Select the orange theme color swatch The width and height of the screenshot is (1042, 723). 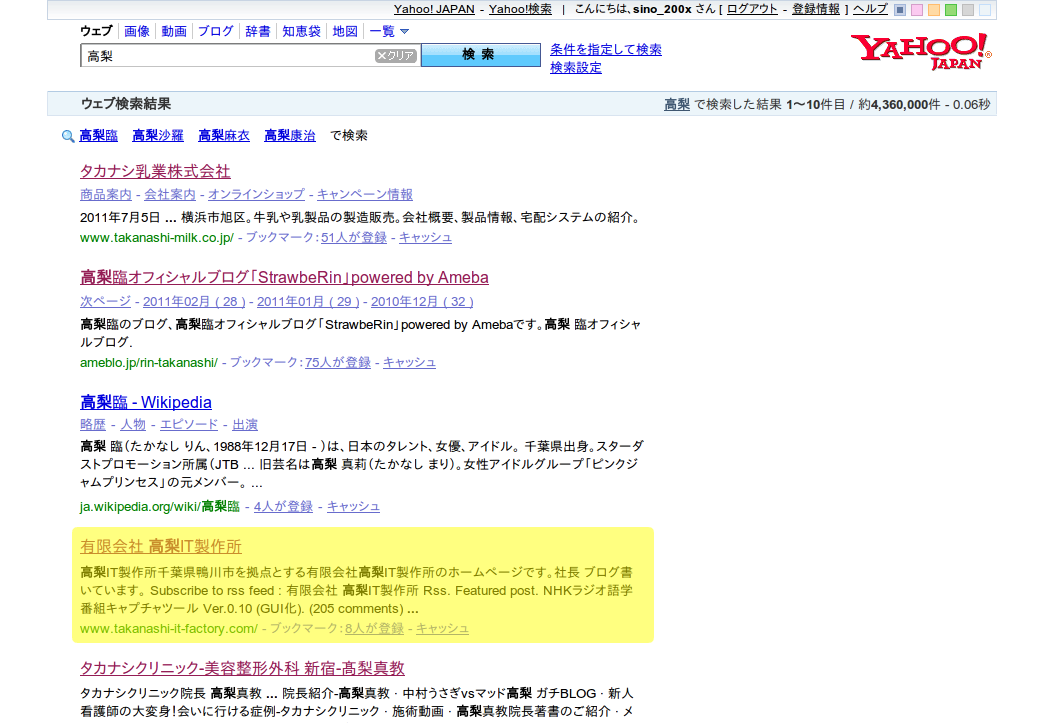(934, 10)
